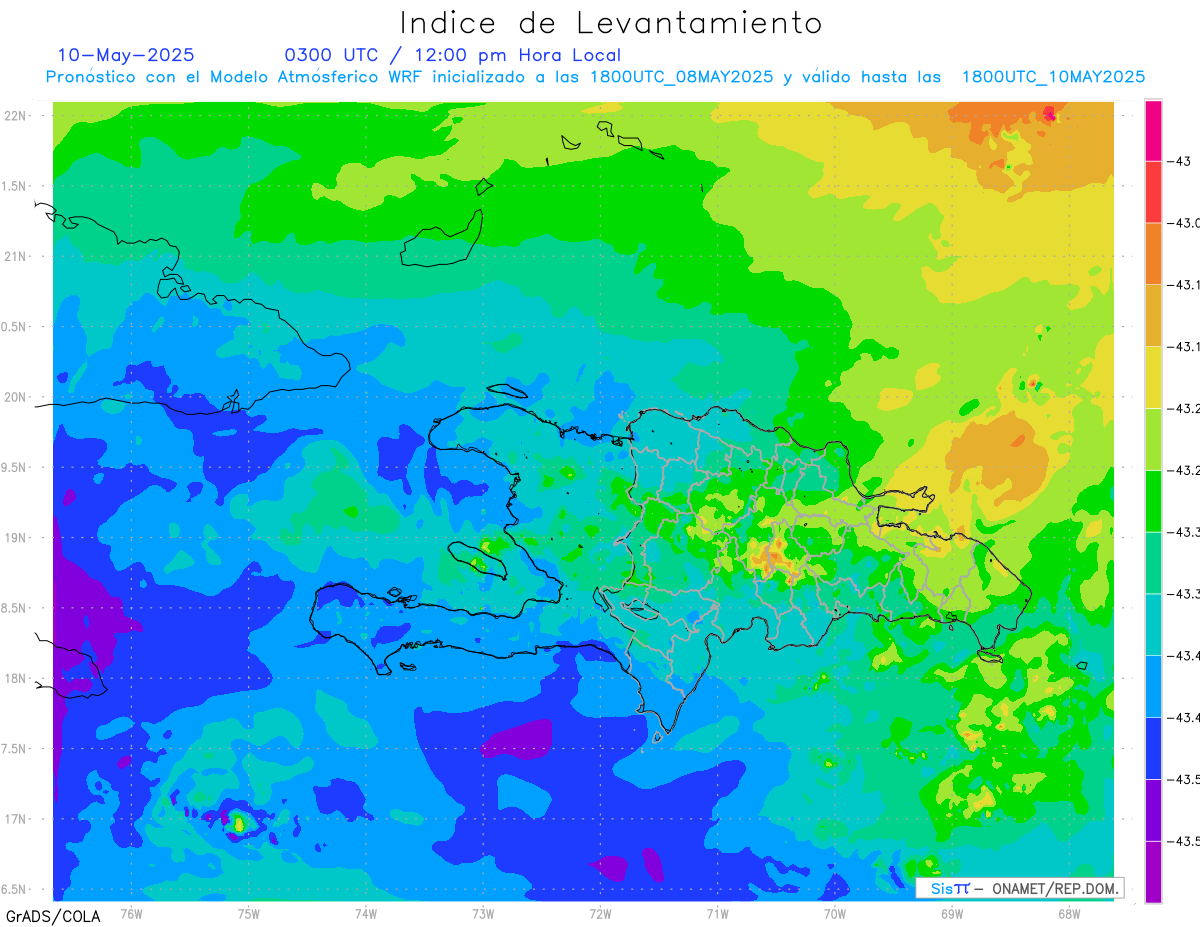
Task: Pick the dark orange legend swatch
Action: [1153, 254]
